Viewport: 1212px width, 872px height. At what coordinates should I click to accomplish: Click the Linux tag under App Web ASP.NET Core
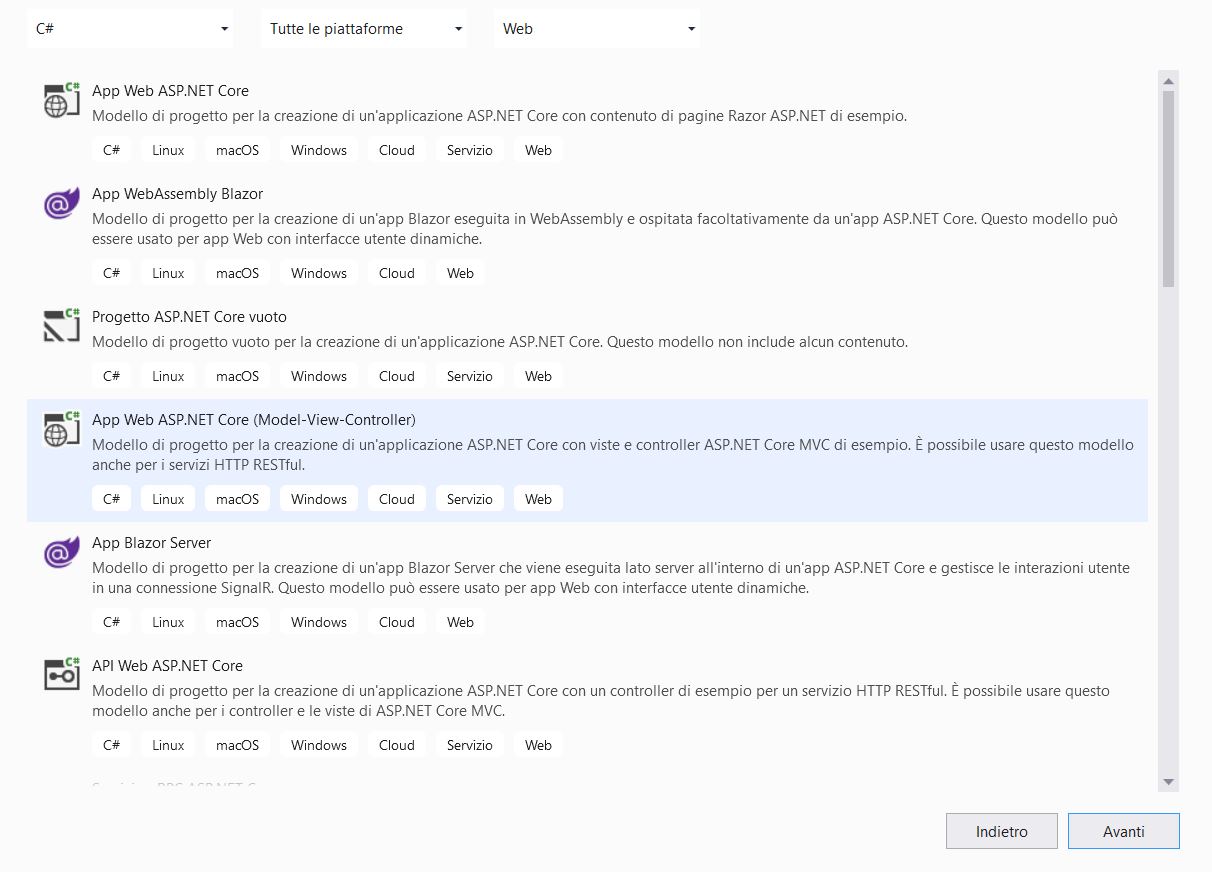(168, 150)
